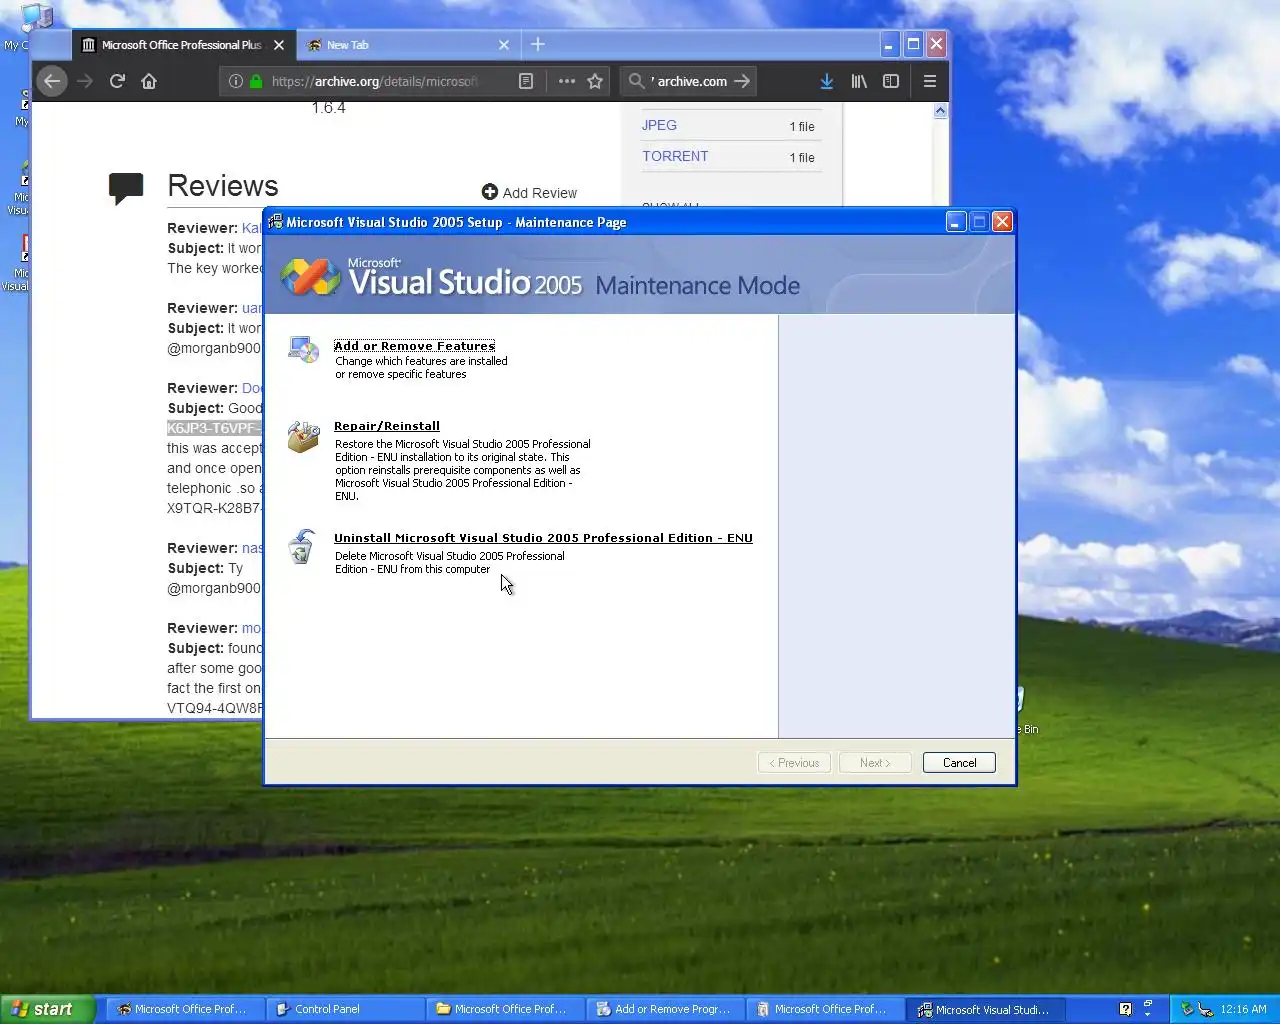Click the search magnifier icon in Firefox

636,81
